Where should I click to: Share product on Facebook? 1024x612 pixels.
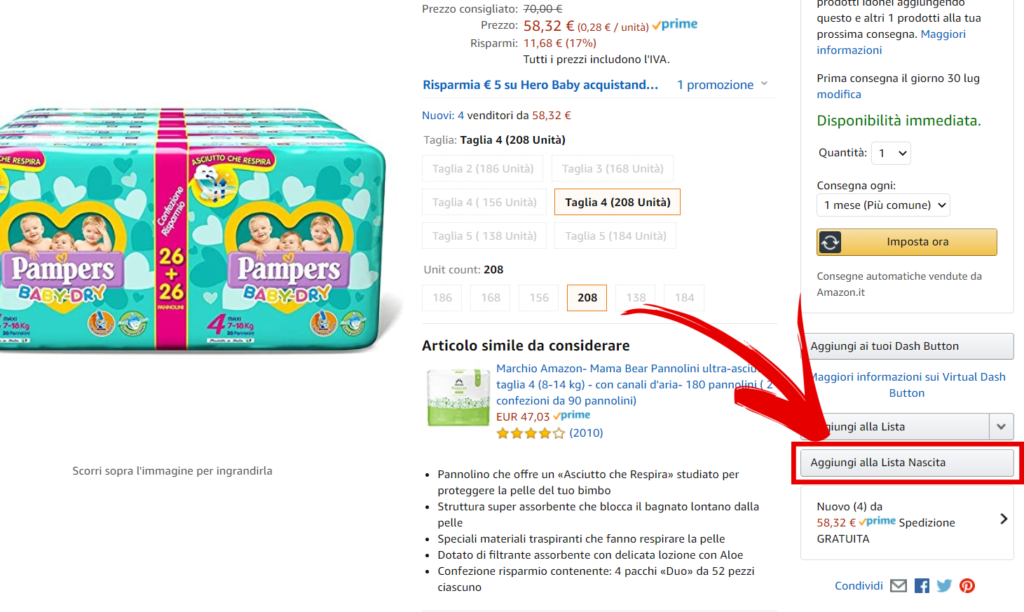pos(921,586)
